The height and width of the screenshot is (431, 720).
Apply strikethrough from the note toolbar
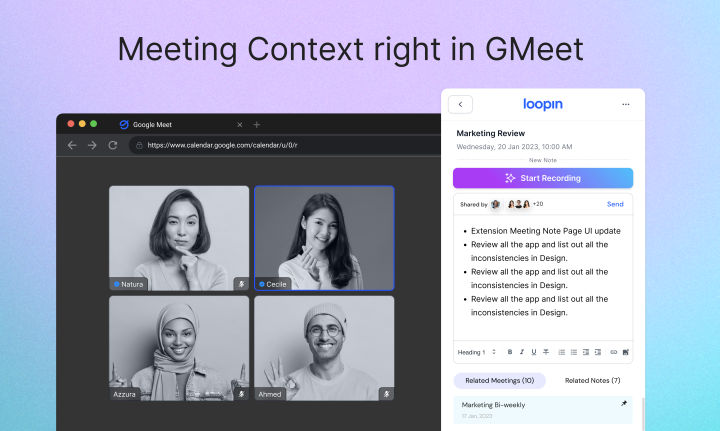click(546, 352)
